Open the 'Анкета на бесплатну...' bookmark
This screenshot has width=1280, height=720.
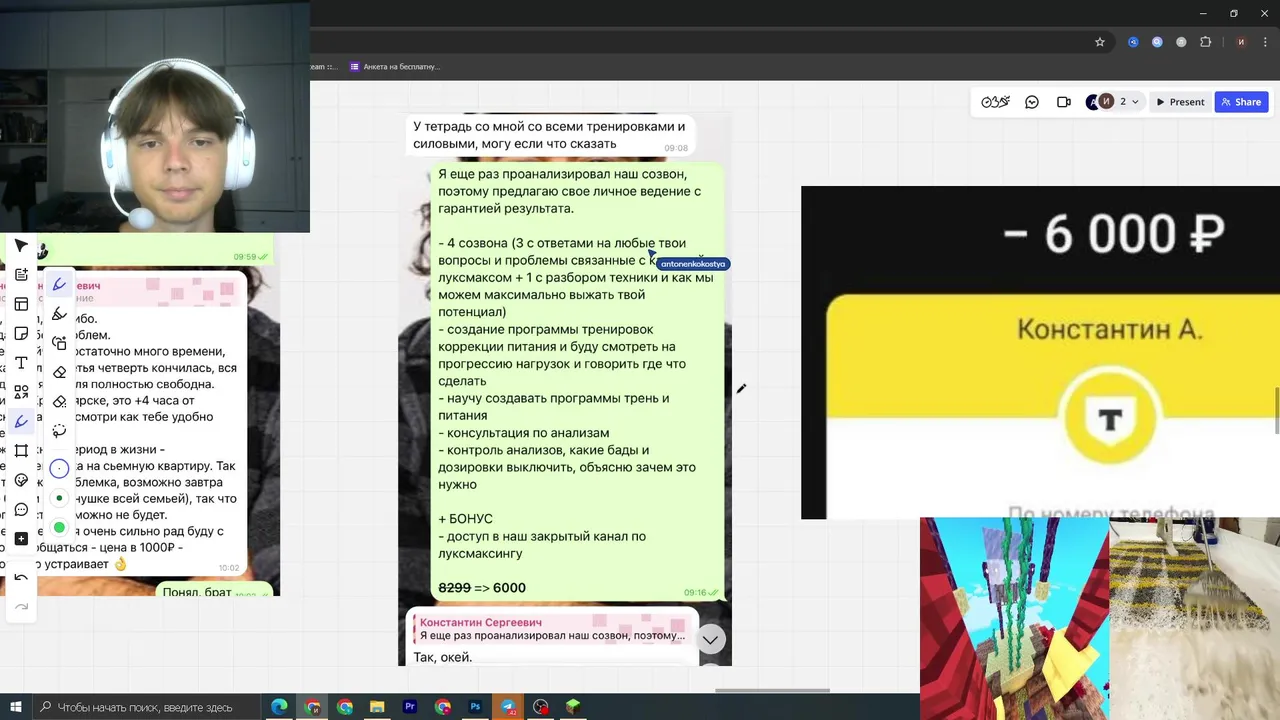coord(395,67)
